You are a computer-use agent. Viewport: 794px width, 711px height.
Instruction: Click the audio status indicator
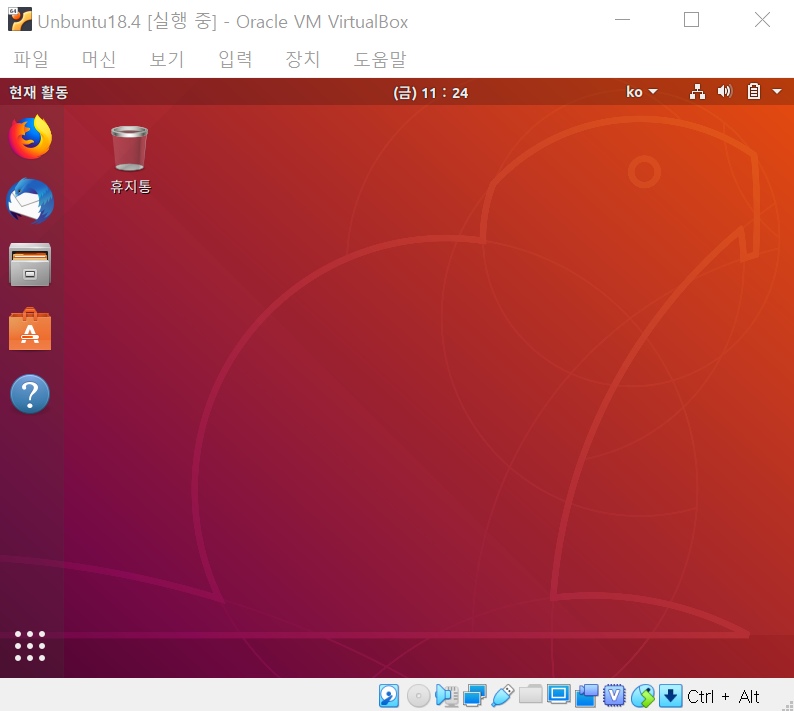(447, 696)
